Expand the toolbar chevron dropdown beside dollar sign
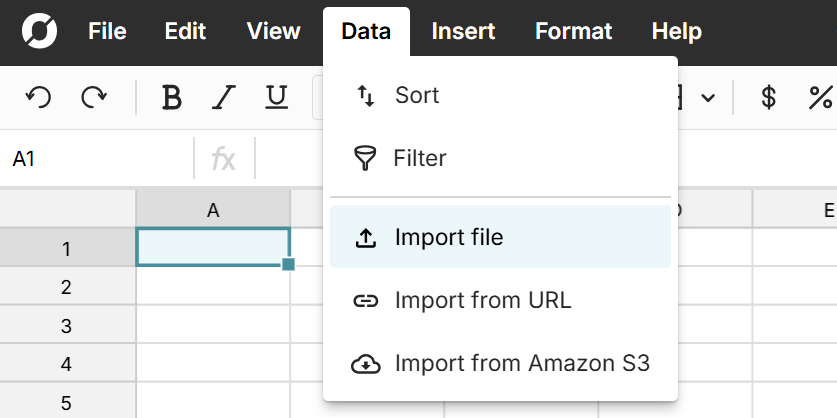Screen dimensions: 837x418 point(708,98)
